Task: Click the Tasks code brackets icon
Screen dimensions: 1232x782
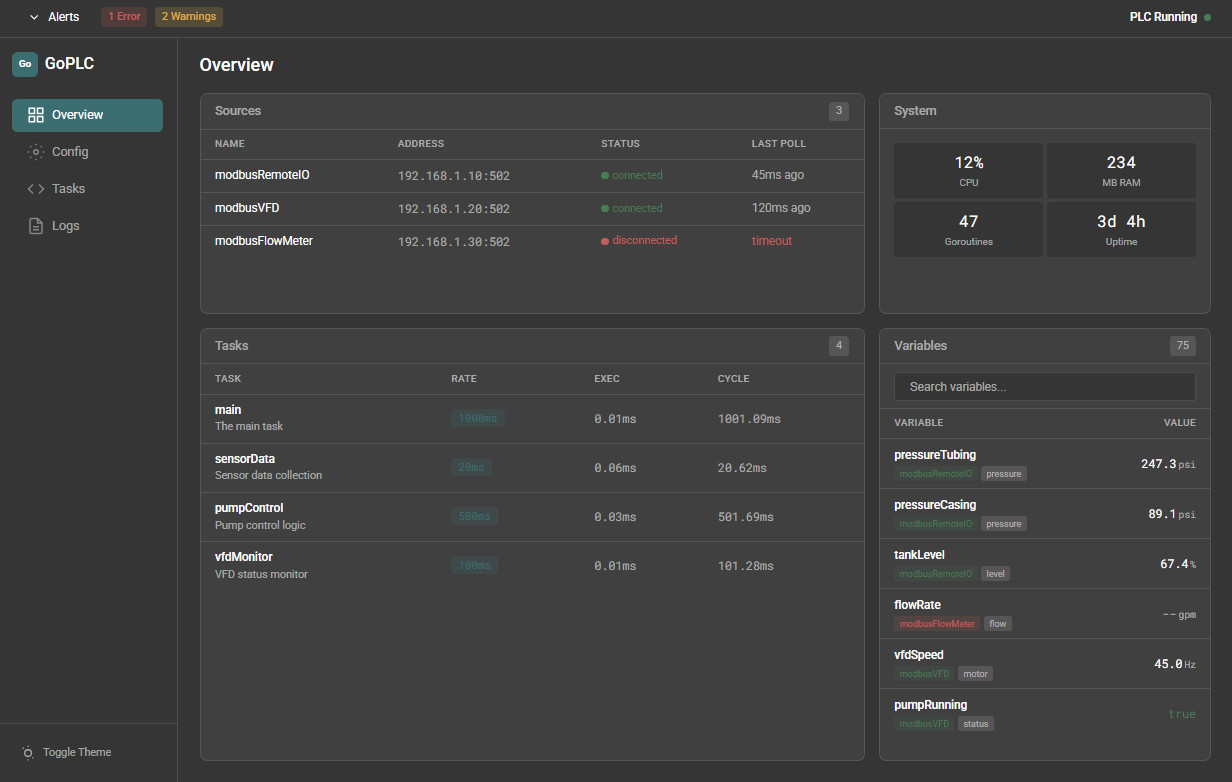Action: [36, 189]
